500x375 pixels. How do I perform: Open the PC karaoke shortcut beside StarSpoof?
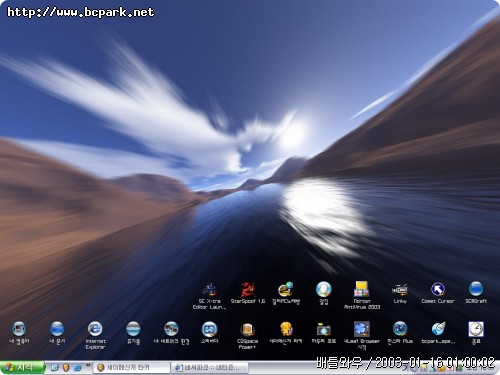(x=286, y=293)
